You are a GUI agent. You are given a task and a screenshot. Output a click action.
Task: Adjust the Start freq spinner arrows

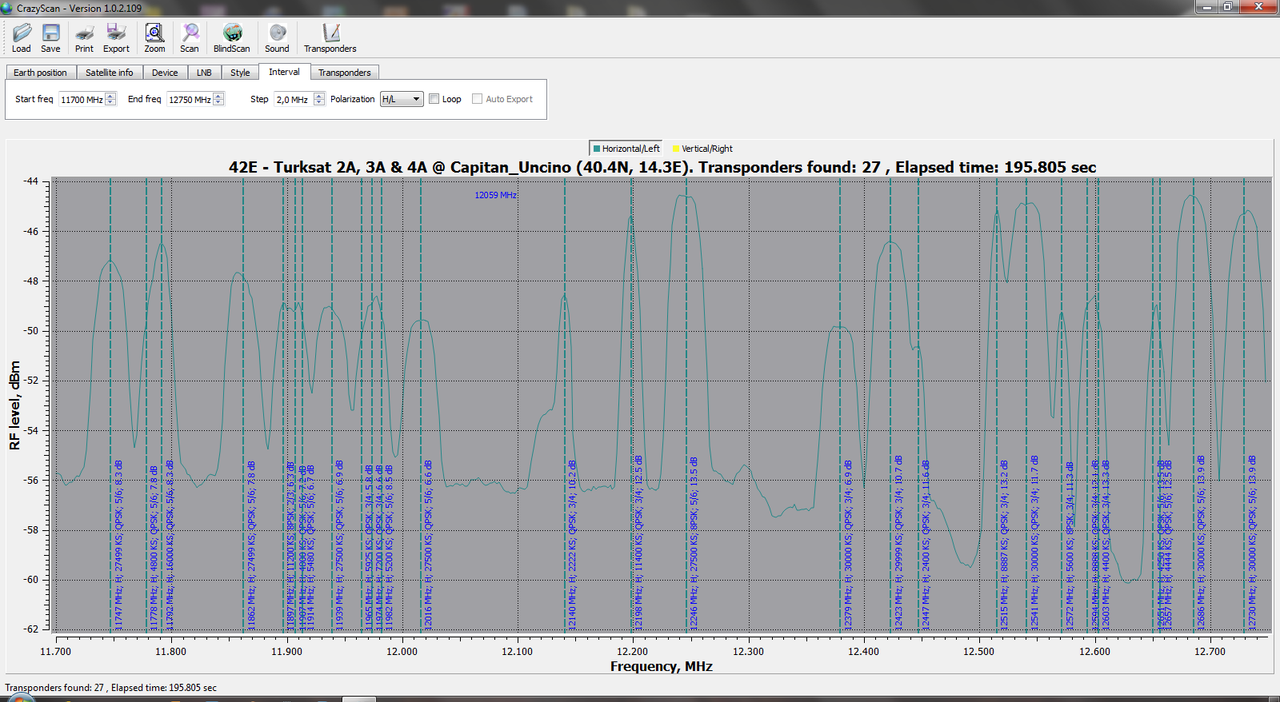click(x=111, y=99)
